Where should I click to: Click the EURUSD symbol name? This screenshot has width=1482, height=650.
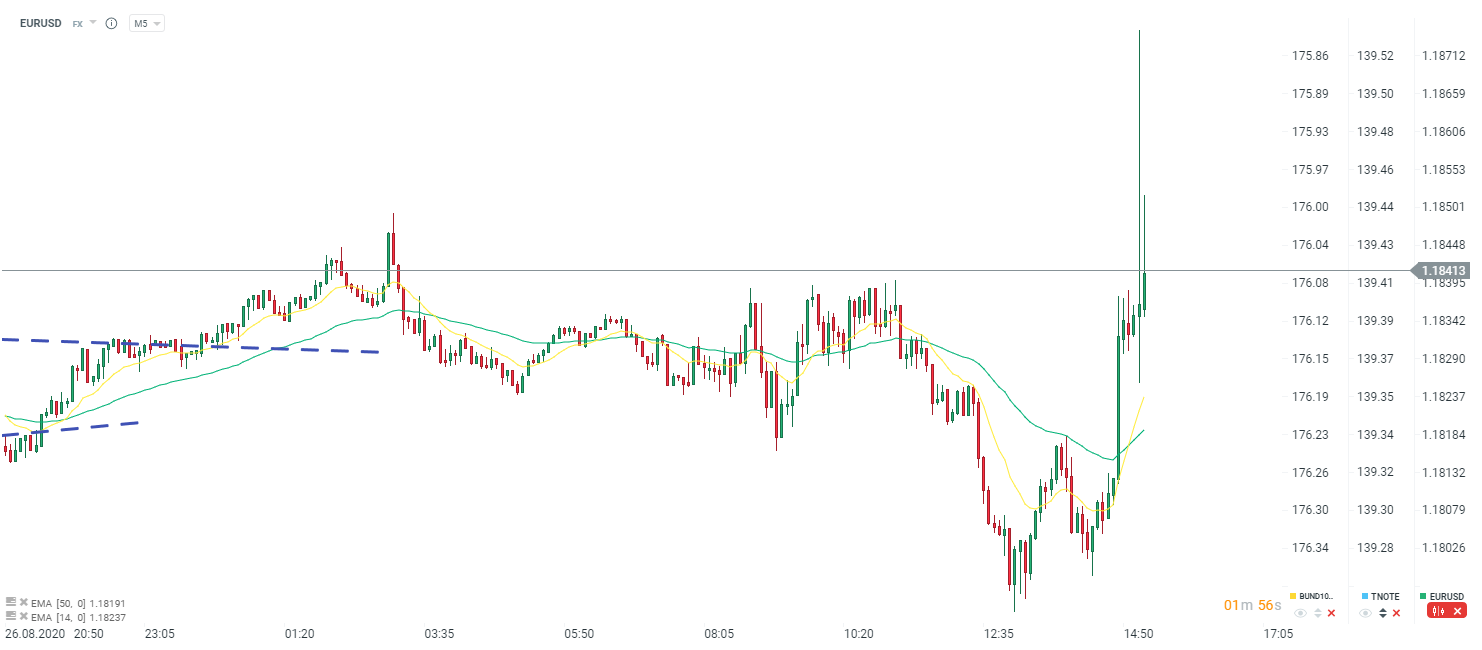[41, 23]
